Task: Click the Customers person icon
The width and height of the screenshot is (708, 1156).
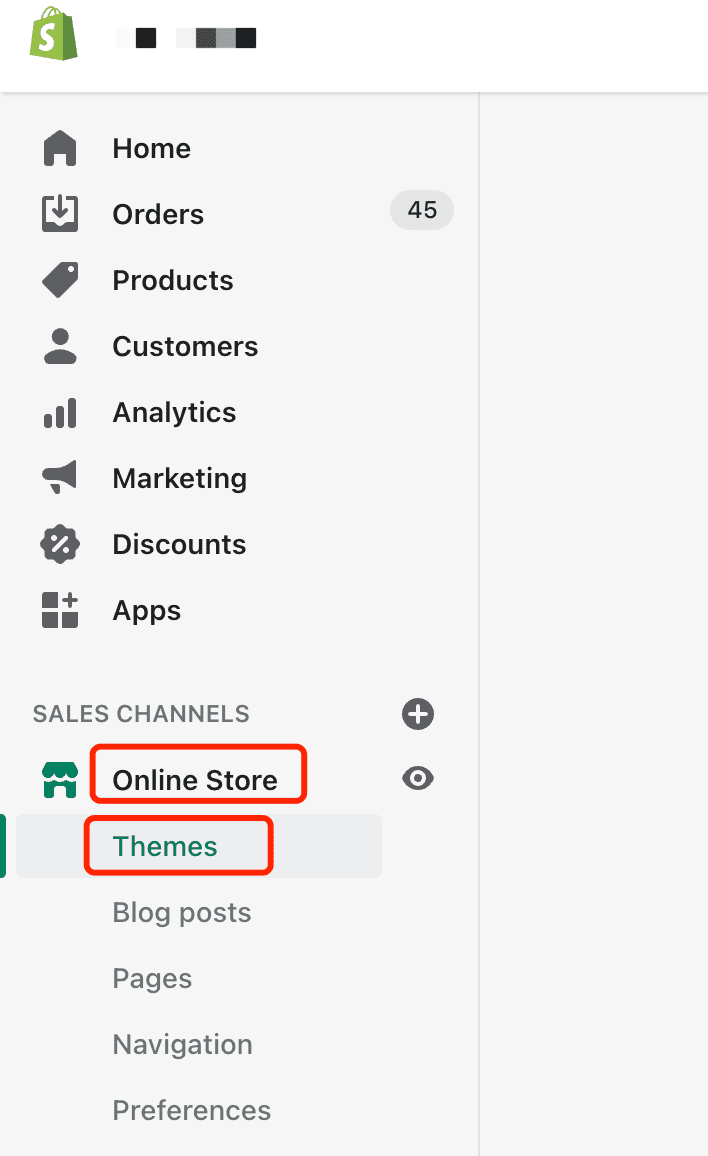Action: click(x=60, y=347)
